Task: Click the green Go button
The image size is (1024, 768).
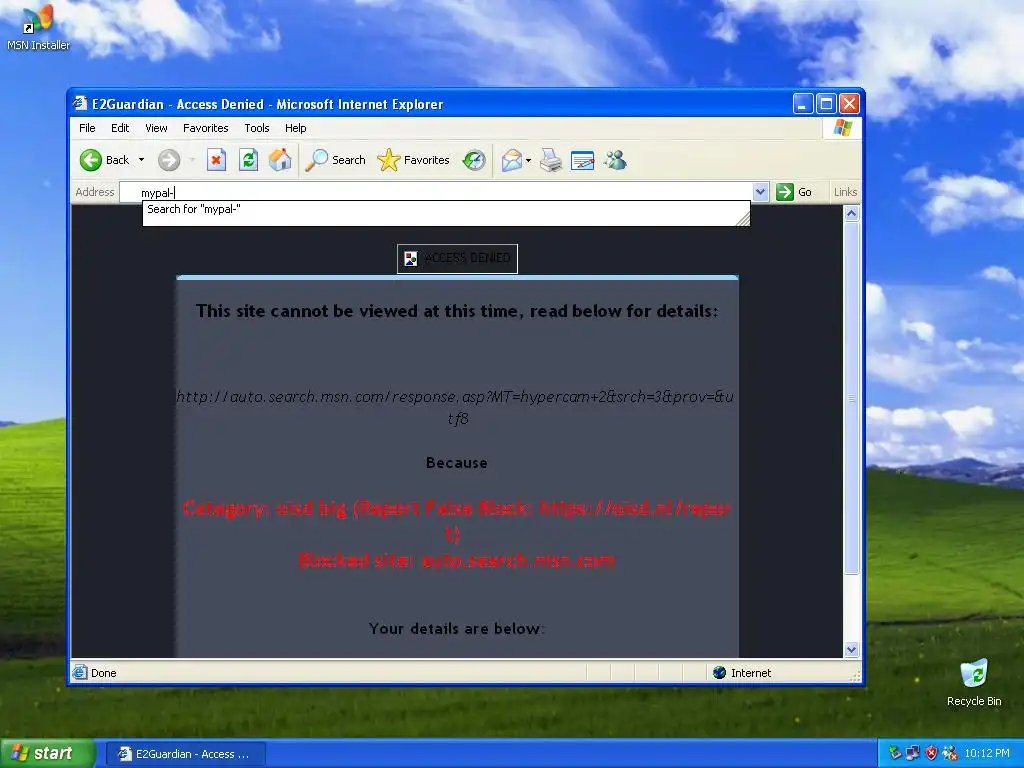Action: click(794, 192)
